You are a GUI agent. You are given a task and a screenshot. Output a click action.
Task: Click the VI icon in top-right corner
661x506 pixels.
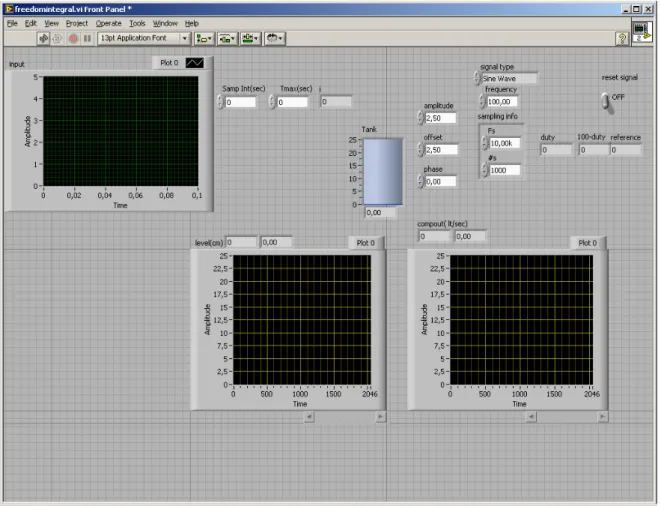click(x=642, y=32)
